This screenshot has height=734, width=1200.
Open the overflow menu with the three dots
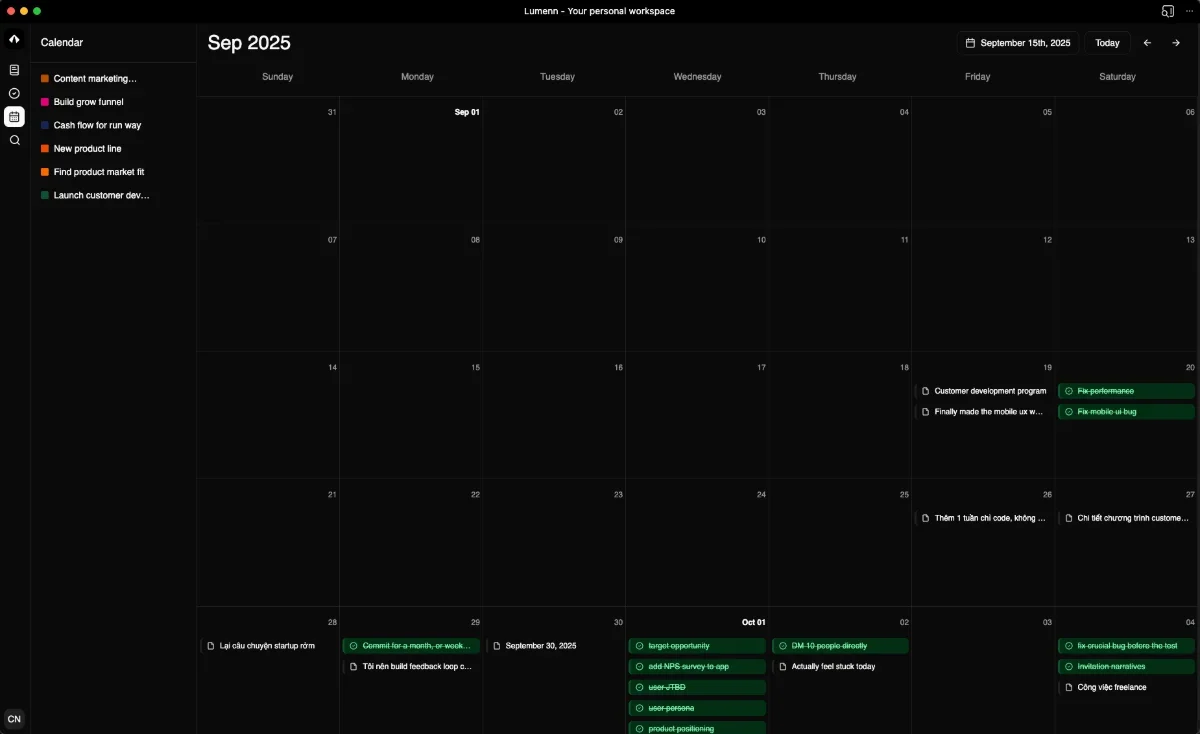[1190, 11]
